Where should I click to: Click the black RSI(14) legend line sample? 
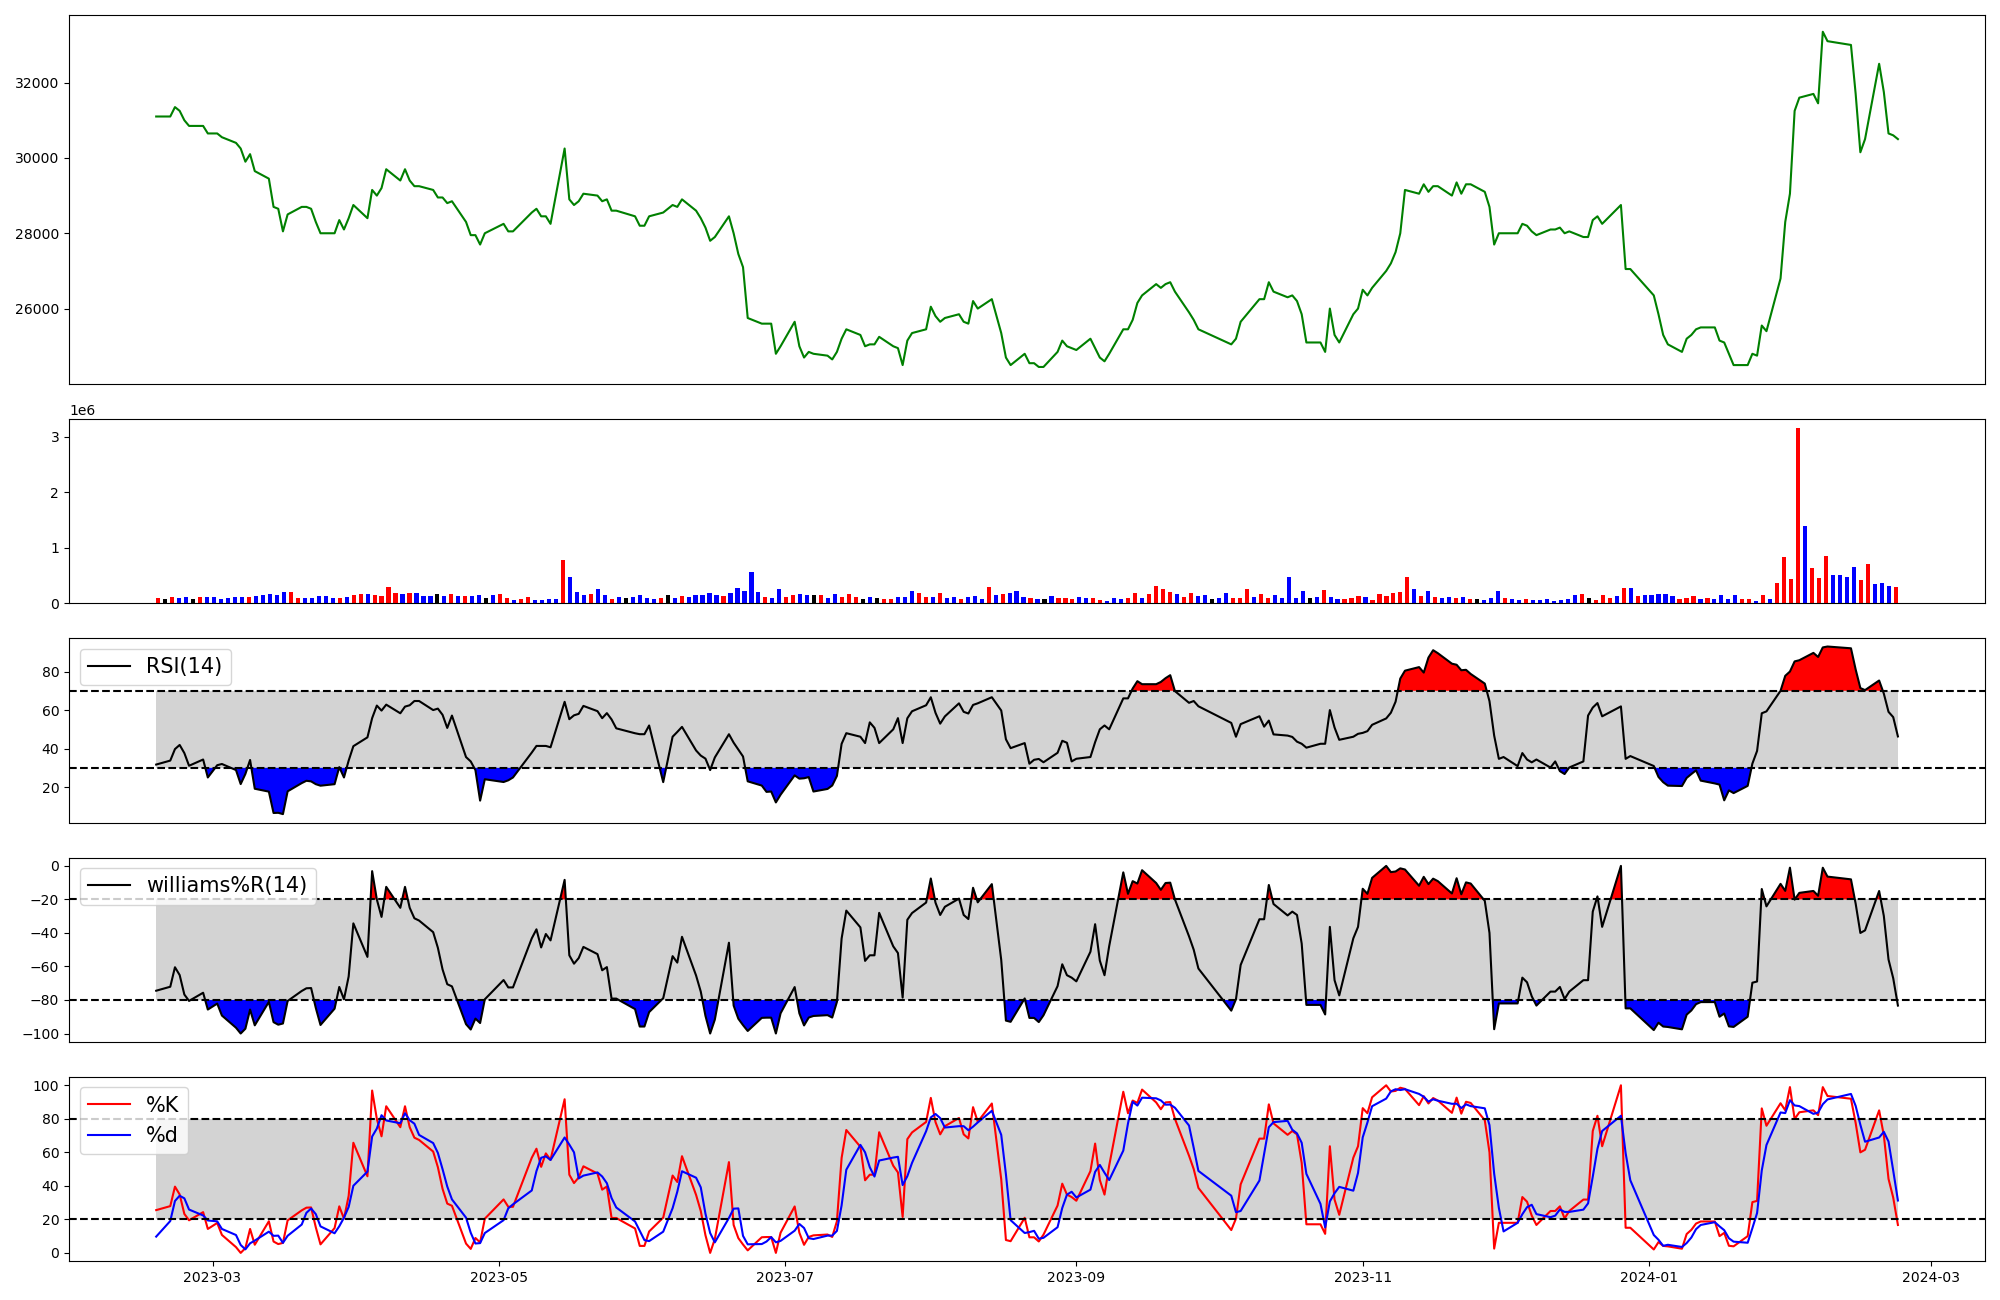pyautogui.click(x=109, y=666)
